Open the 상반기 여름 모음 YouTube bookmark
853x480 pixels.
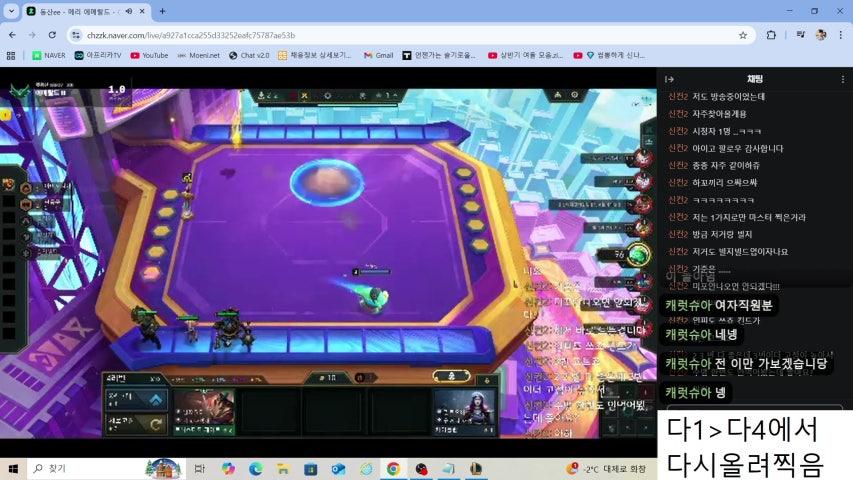click(526, 56)
